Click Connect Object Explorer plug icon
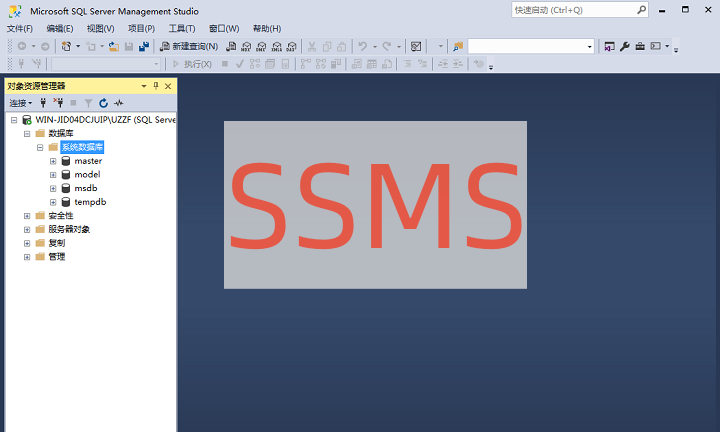This screenshot has height=432, width=720. (x=43, y=103)
